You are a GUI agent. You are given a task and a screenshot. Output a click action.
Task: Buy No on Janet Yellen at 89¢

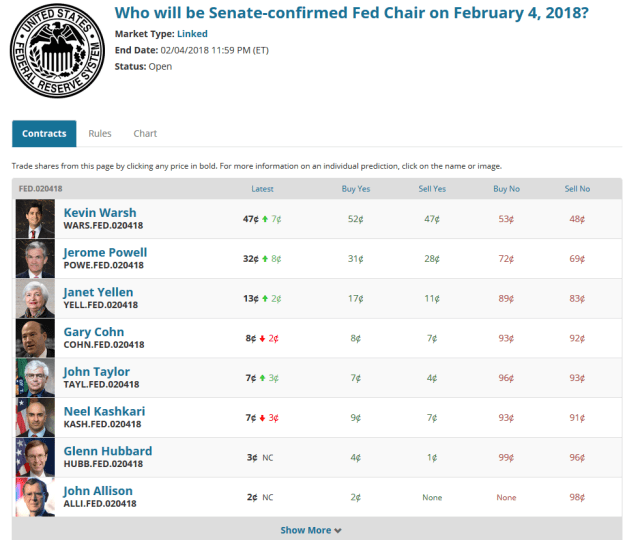click(x=506, y=298)
